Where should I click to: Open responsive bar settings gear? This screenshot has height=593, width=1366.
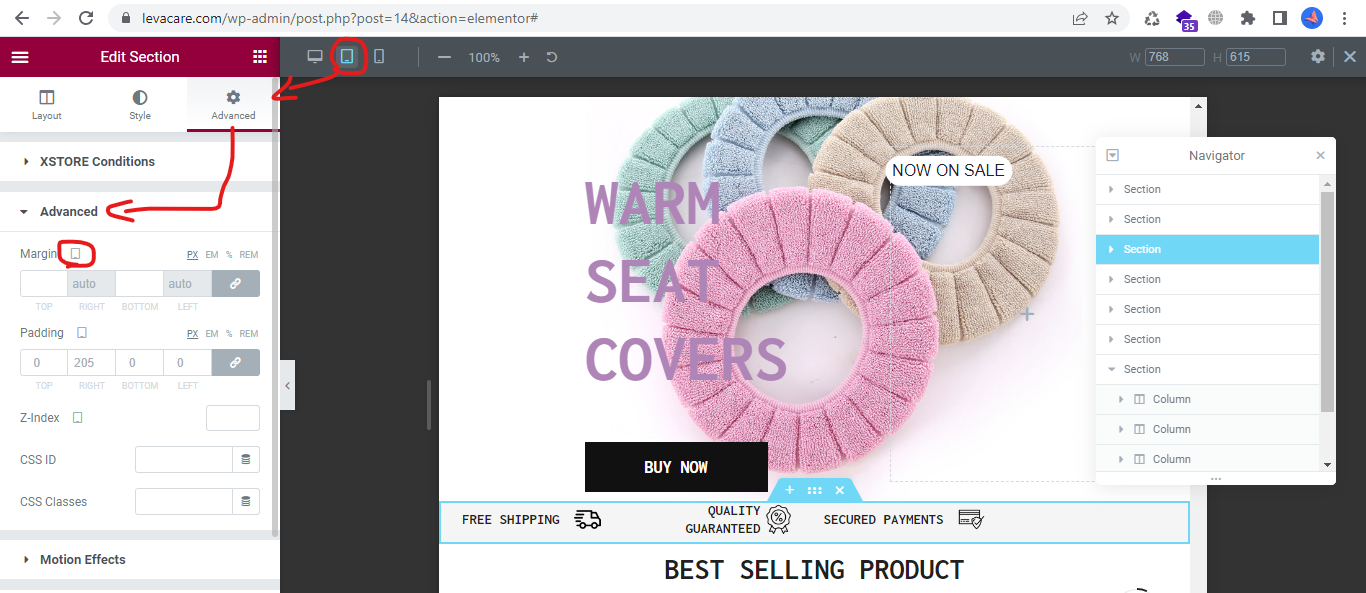pyautogui.click(x=1318, y=57)
